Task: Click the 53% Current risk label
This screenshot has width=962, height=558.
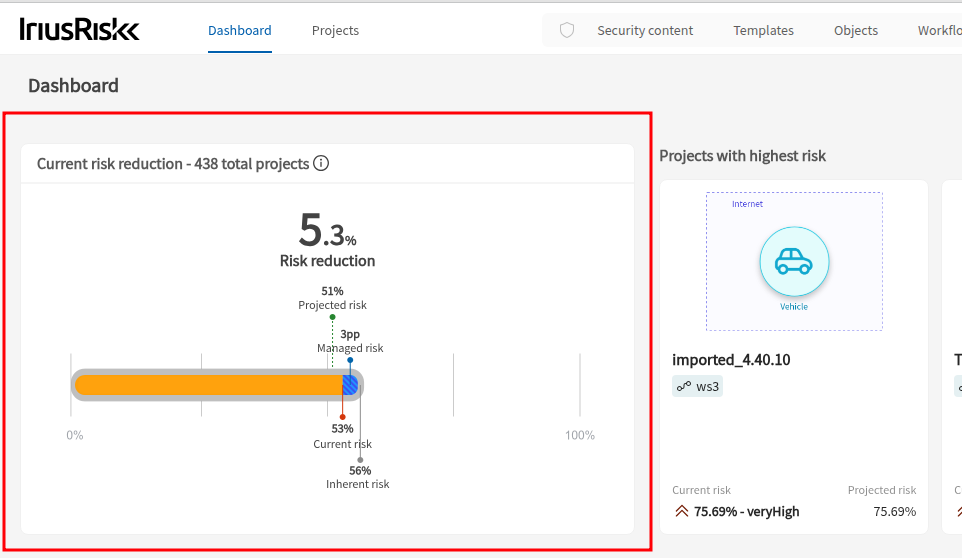Action: [x=342, y=436]
